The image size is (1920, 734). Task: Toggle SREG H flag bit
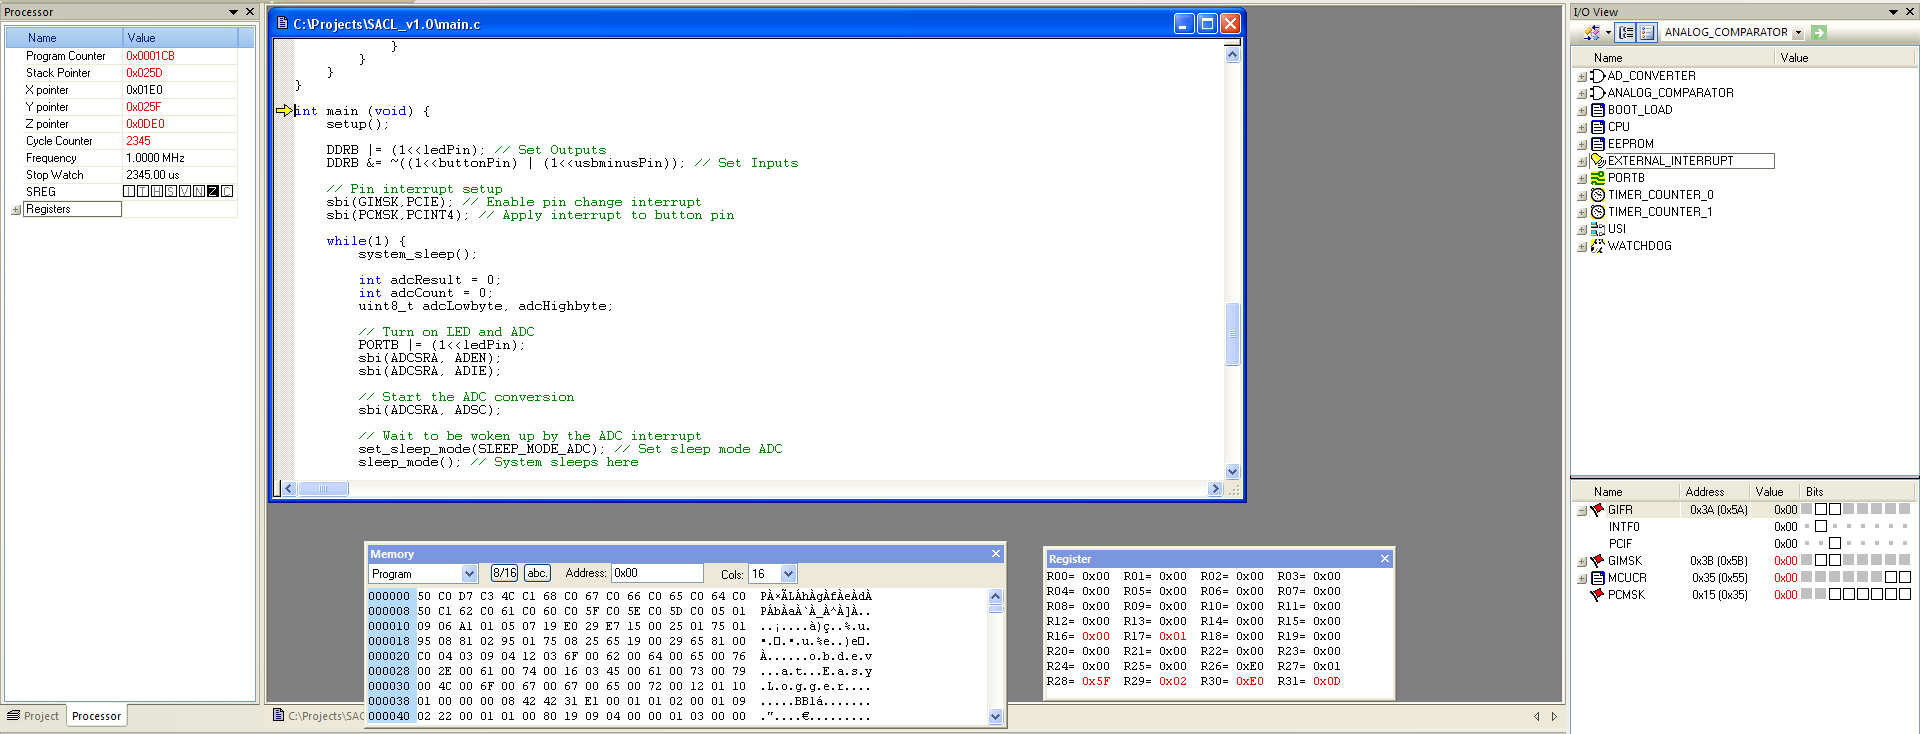click(157, 191)
